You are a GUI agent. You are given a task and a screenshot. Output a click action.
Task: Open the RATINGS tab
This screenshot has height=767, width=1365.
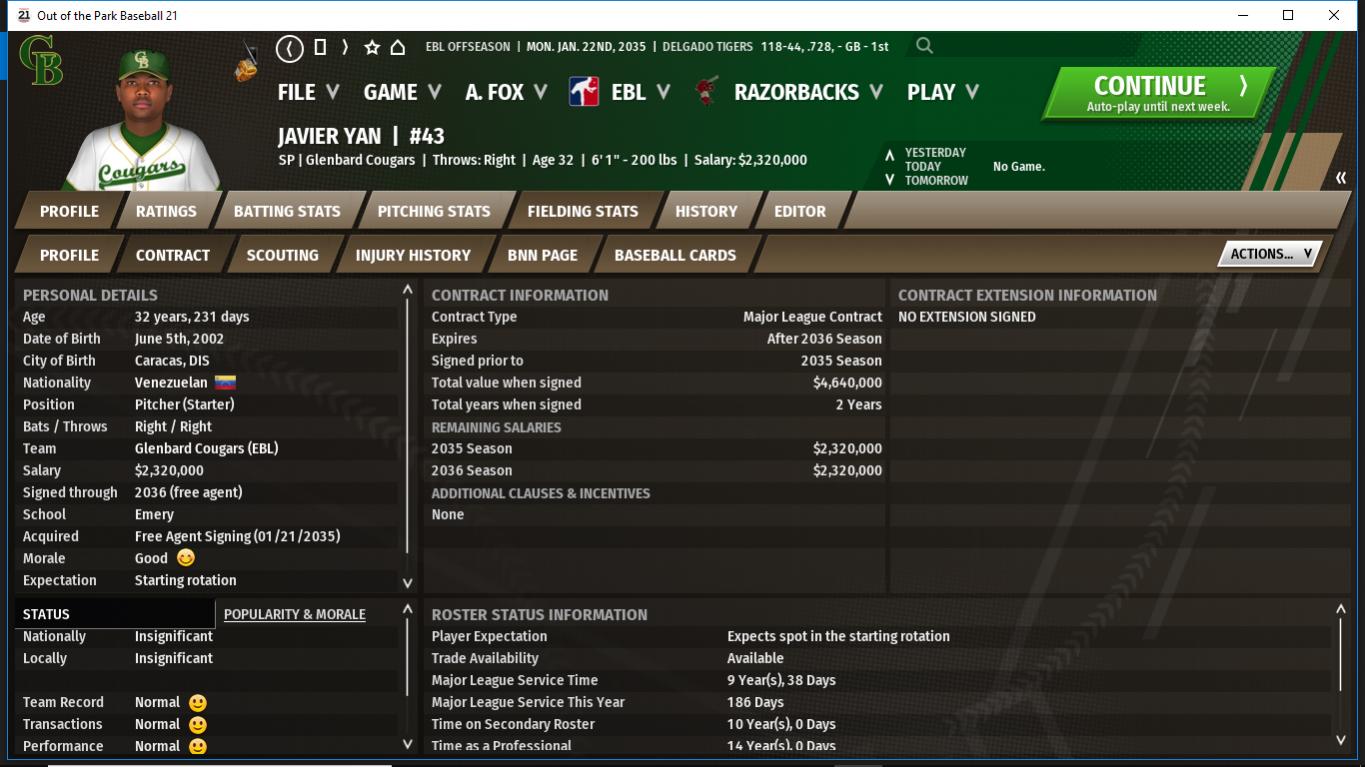click(x=166, y=211)
